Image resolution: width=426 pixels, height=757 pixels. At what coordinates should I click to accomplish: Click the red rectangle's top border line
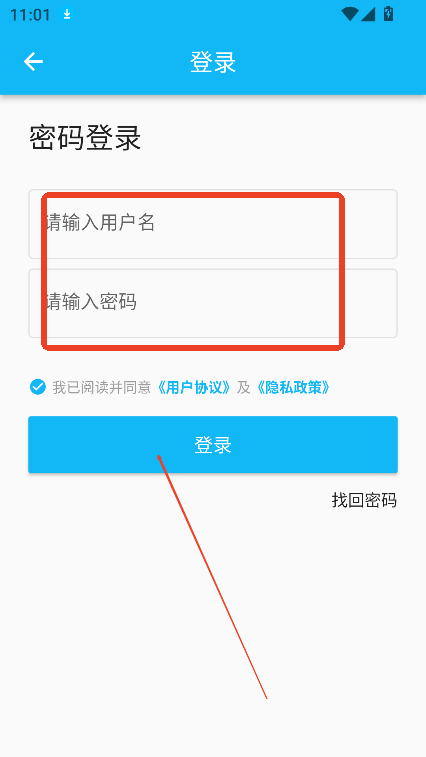(193, 196)
